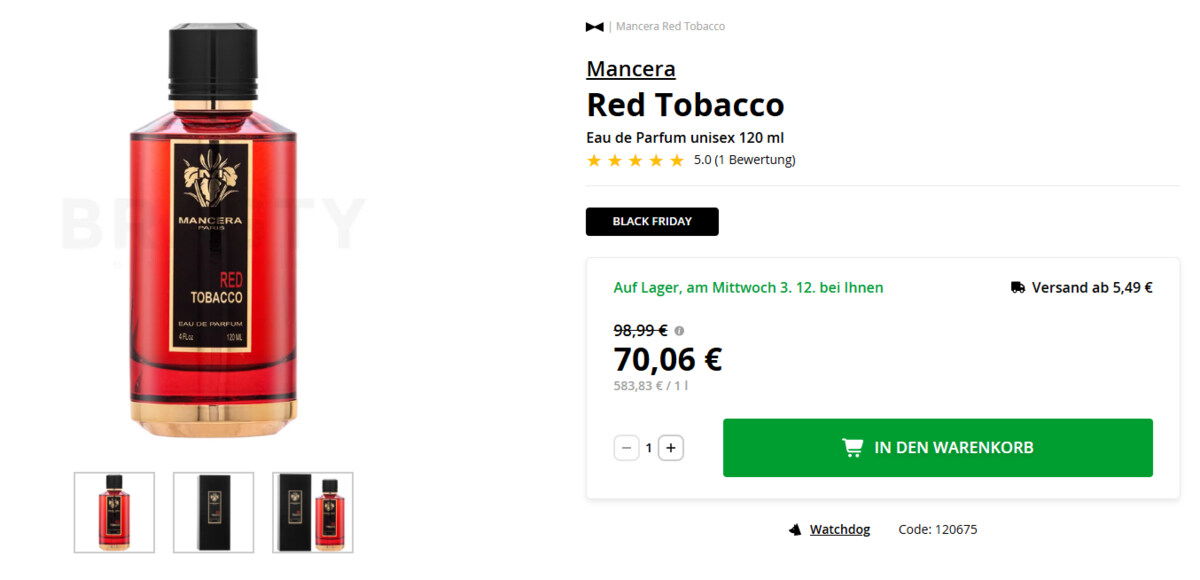
Task: Open the Watchdog price alert link
Action: point(839,530)
